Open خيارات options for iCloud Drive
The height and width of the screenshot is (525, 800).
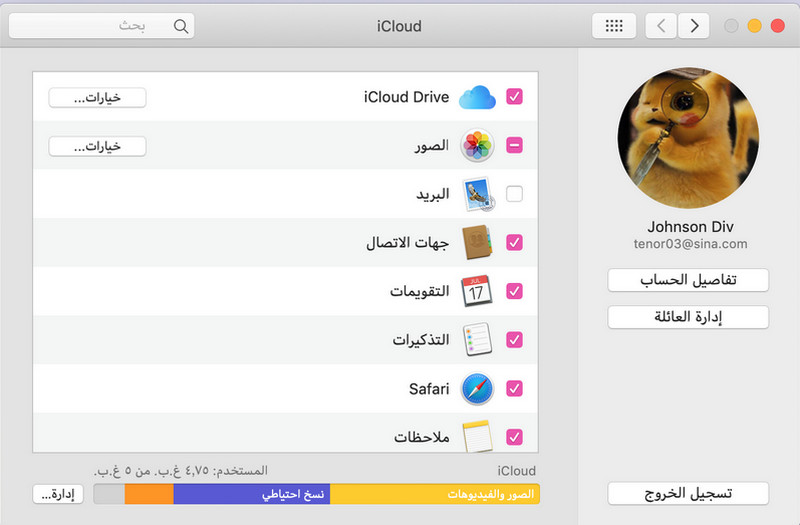click(97, 97)
